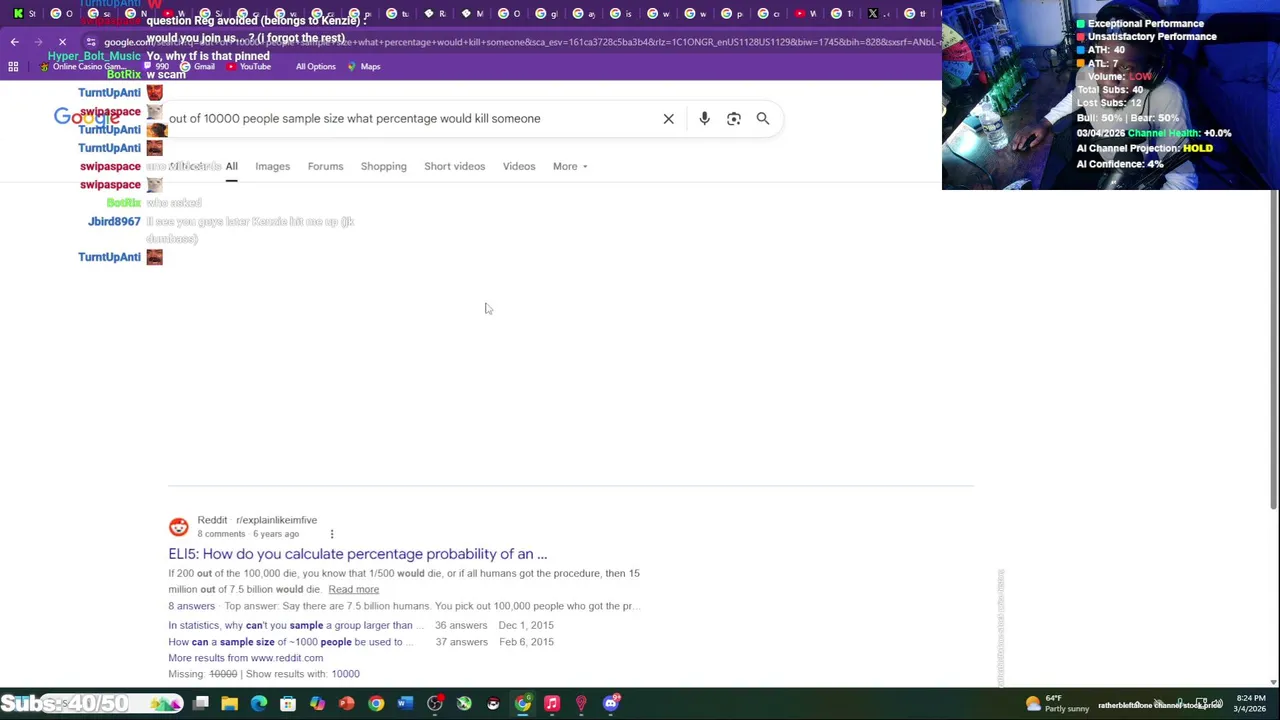Open Maps bookmark
The image size is (1280, 720).
[364, 67]
